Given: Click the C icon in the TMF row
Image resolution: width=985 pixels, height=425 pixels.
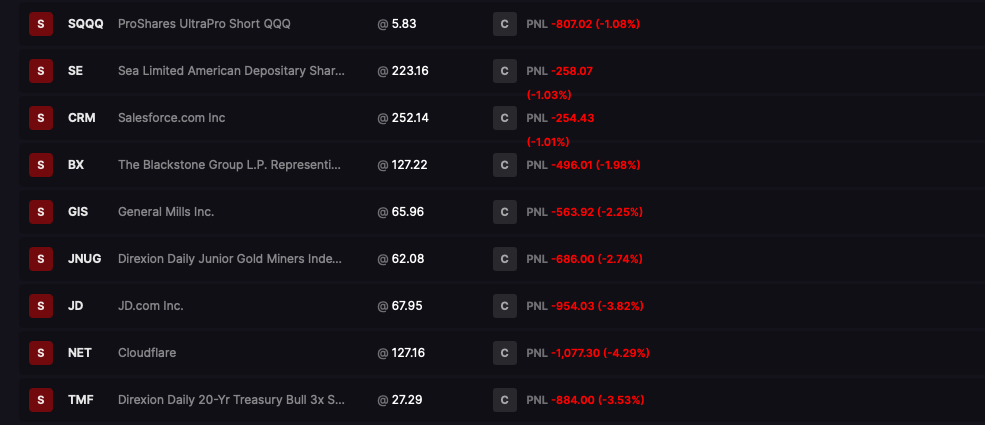Looking at the screenshot, I should 504,400.
